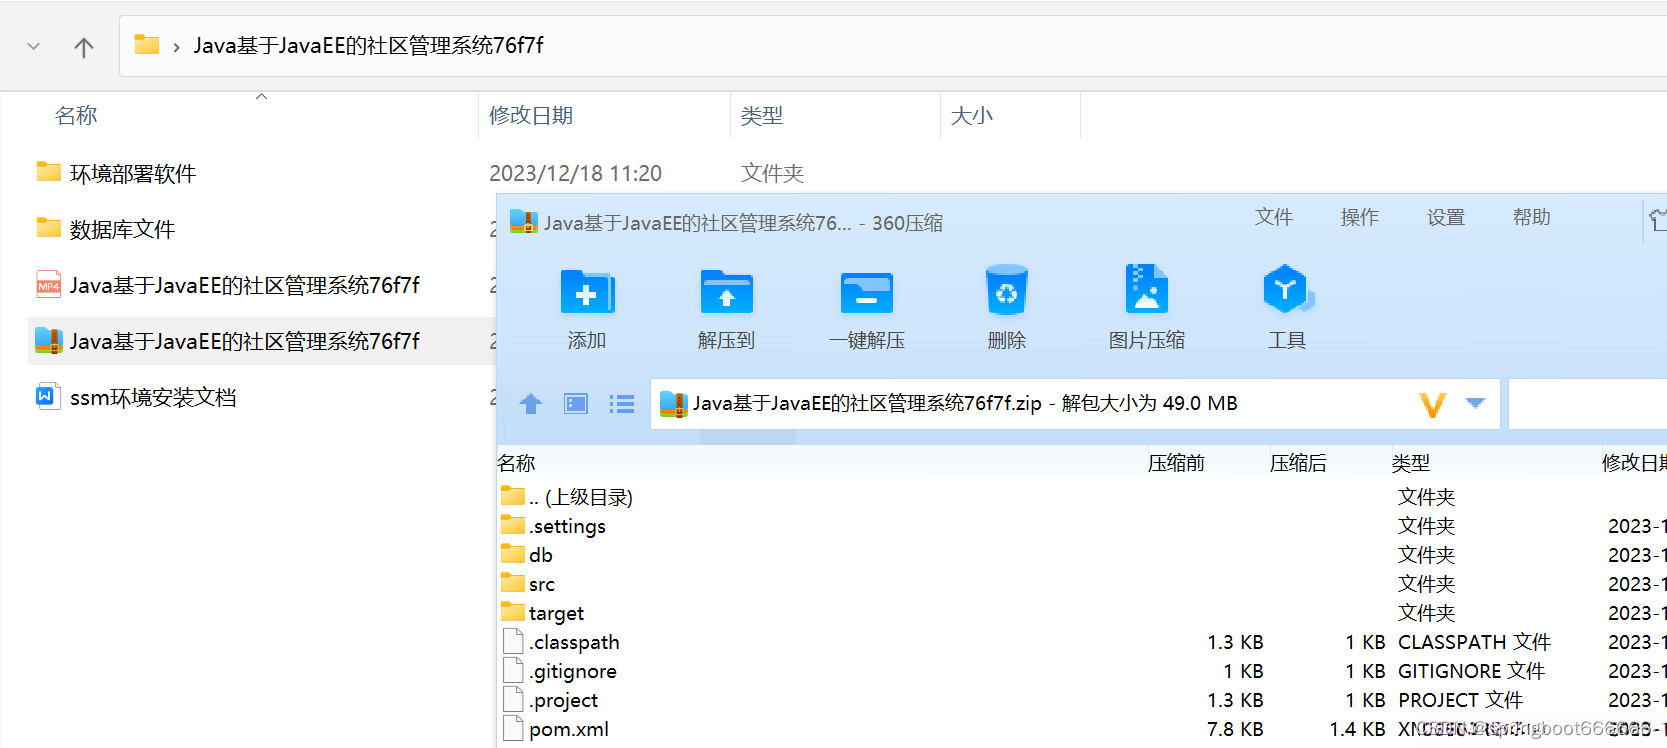This screenshot has width=1667, height=748.
Task: Sort archive list by 压缩前 column
Action: pyautogui.click(x=1176, y=463)
